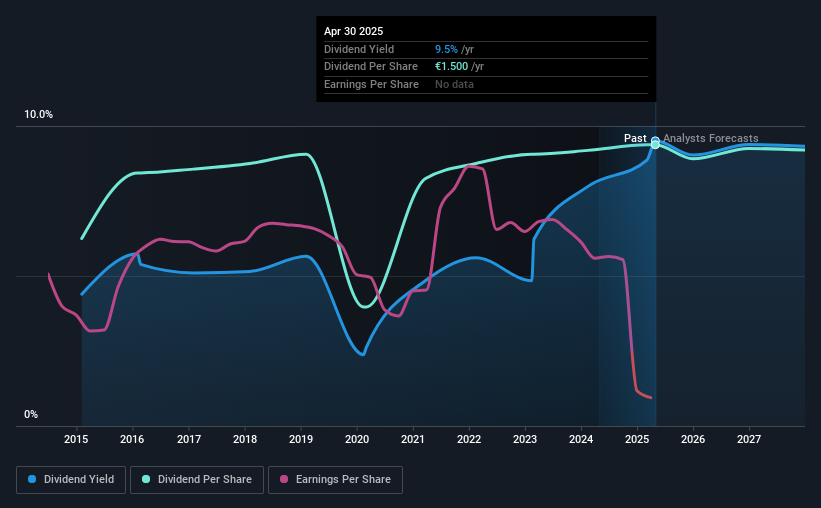The height and width of the screenshot is (508, 821).
Task: Click the tooltip Earnings Per Share row label
Action: tap(371, 84)
